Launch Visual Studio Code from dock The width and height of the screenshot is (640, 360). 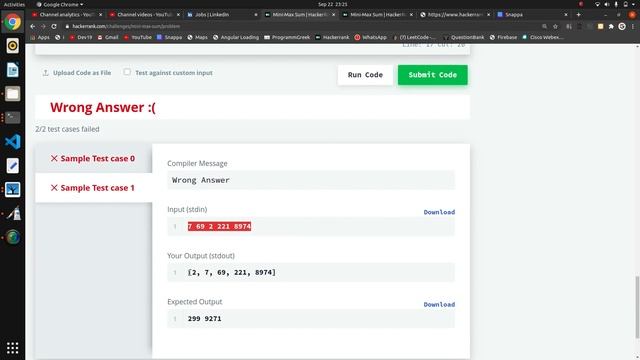13,142
